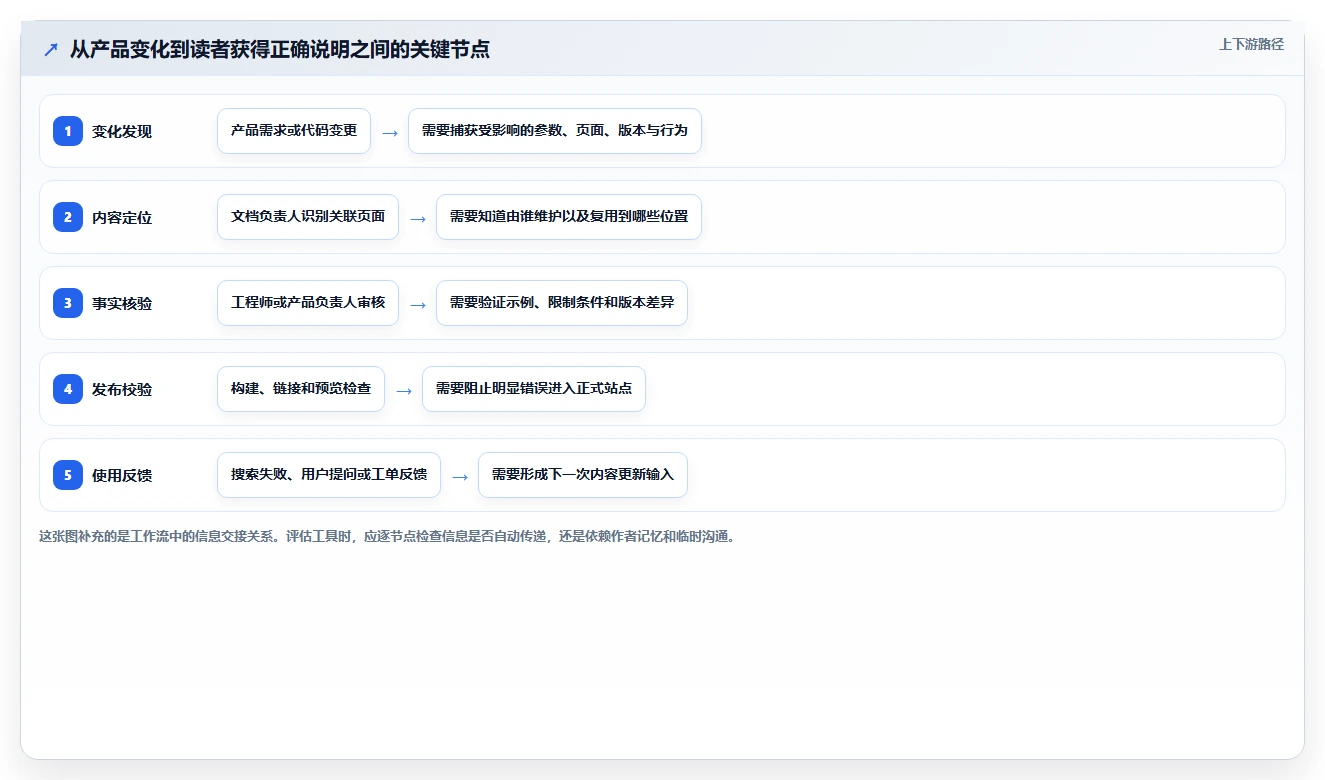Select the number 3 step badge

click(x=68, y=303)
